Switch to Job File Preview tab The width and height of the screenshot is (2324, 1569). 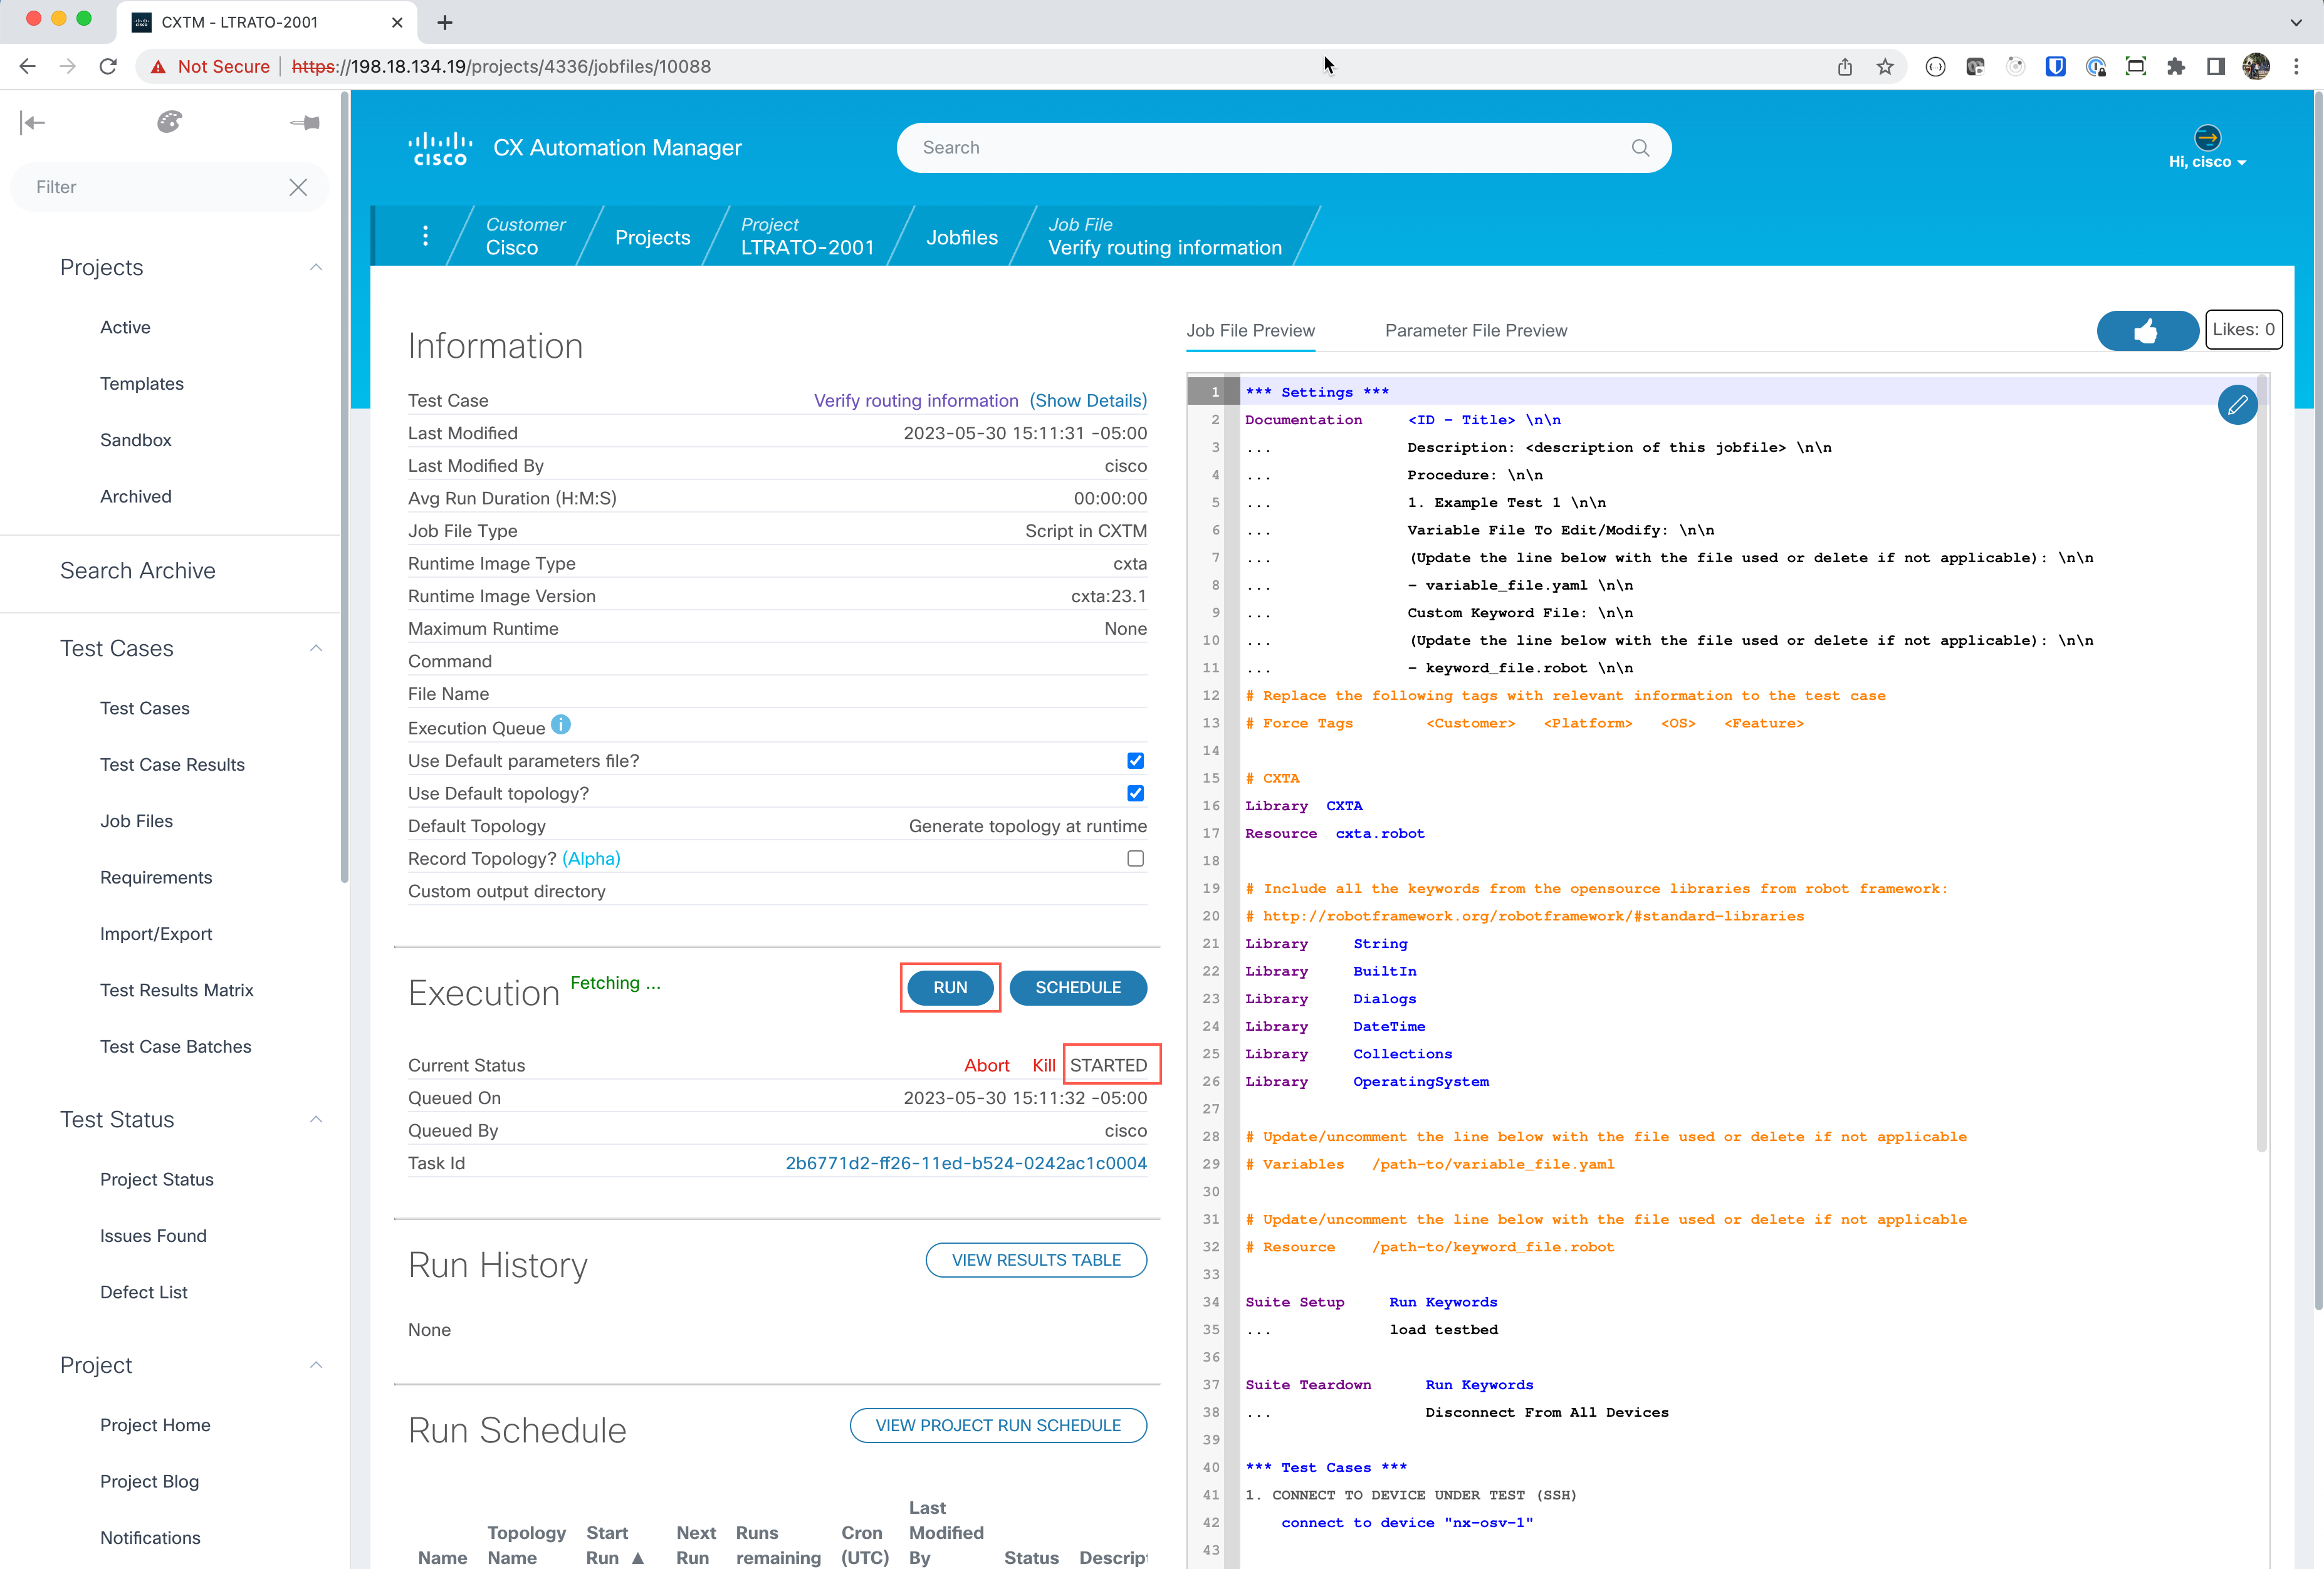click(1250, 330)
